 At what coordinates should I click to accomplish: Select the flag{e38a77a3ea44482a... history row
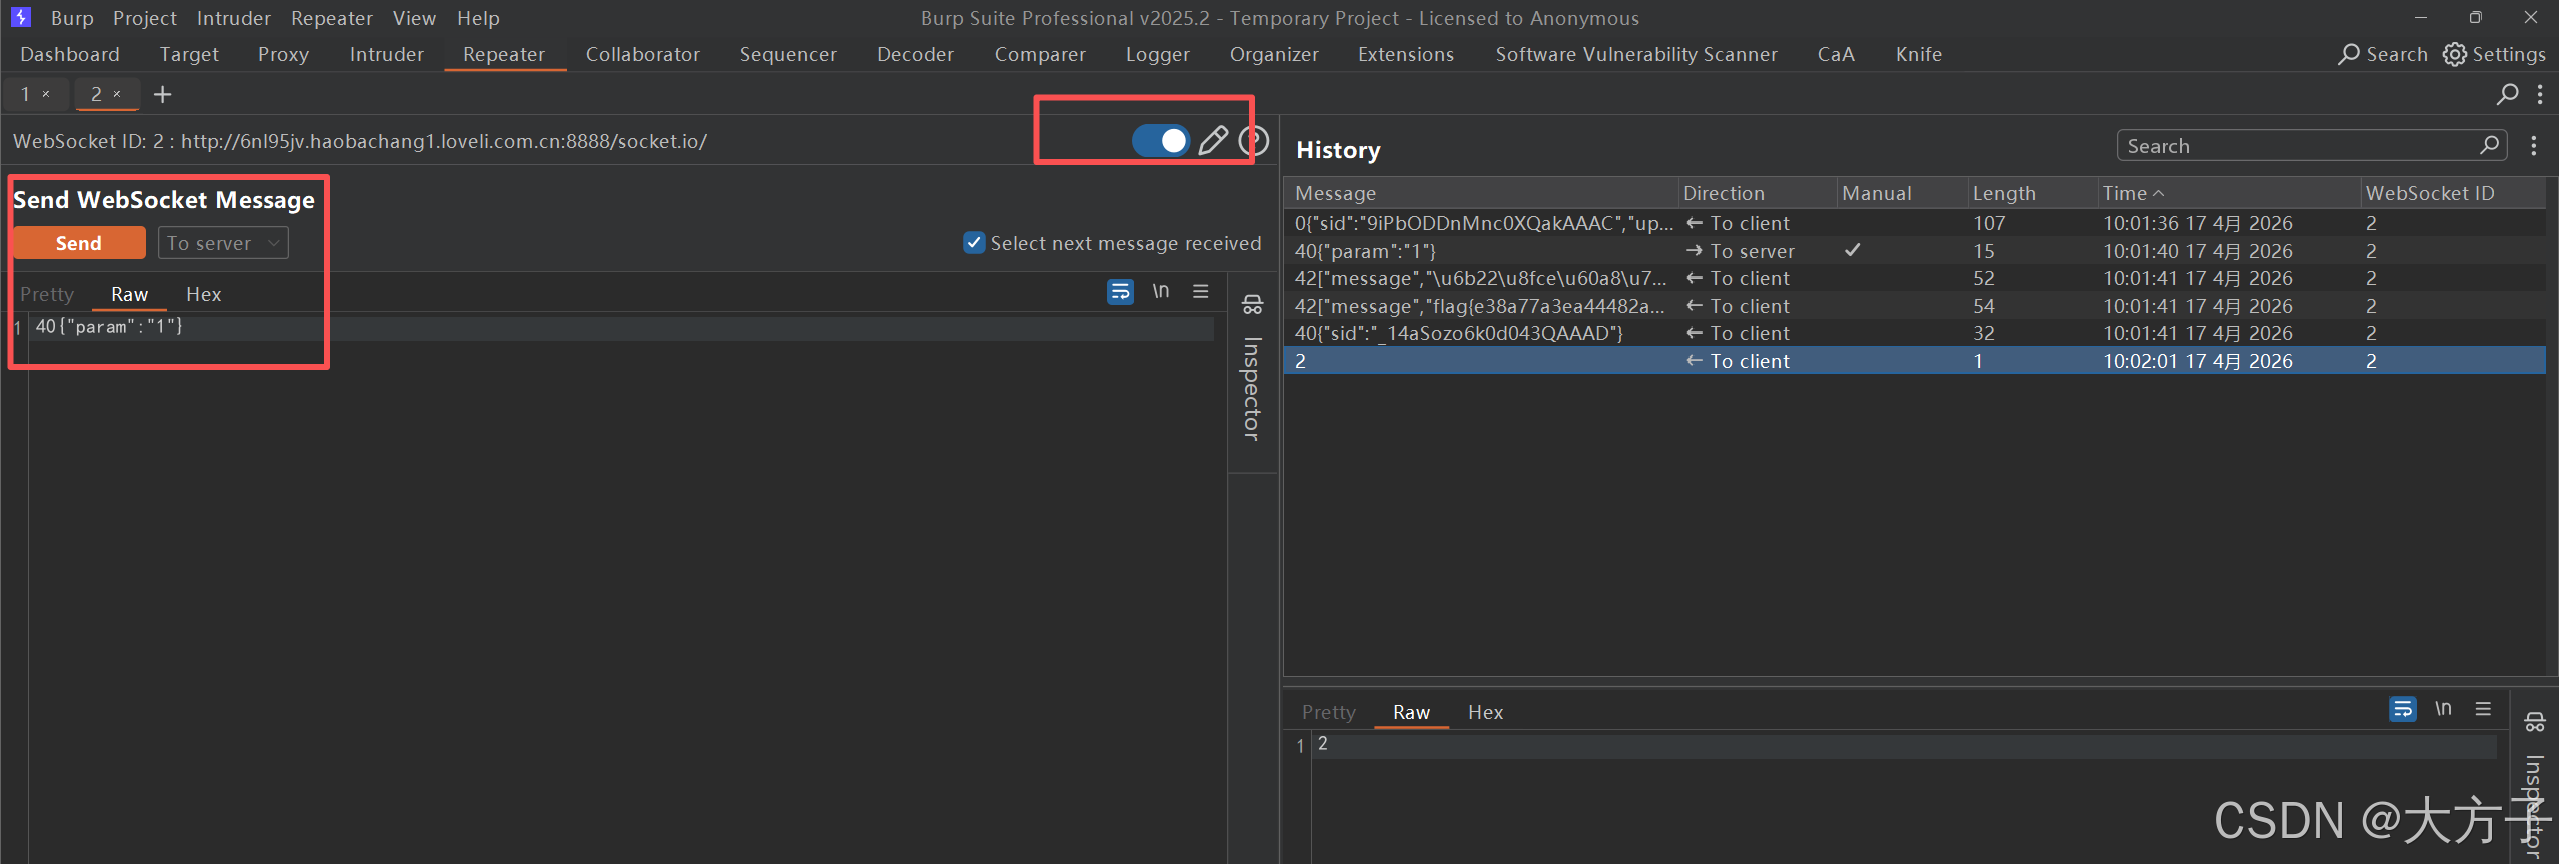point(1914,306)
